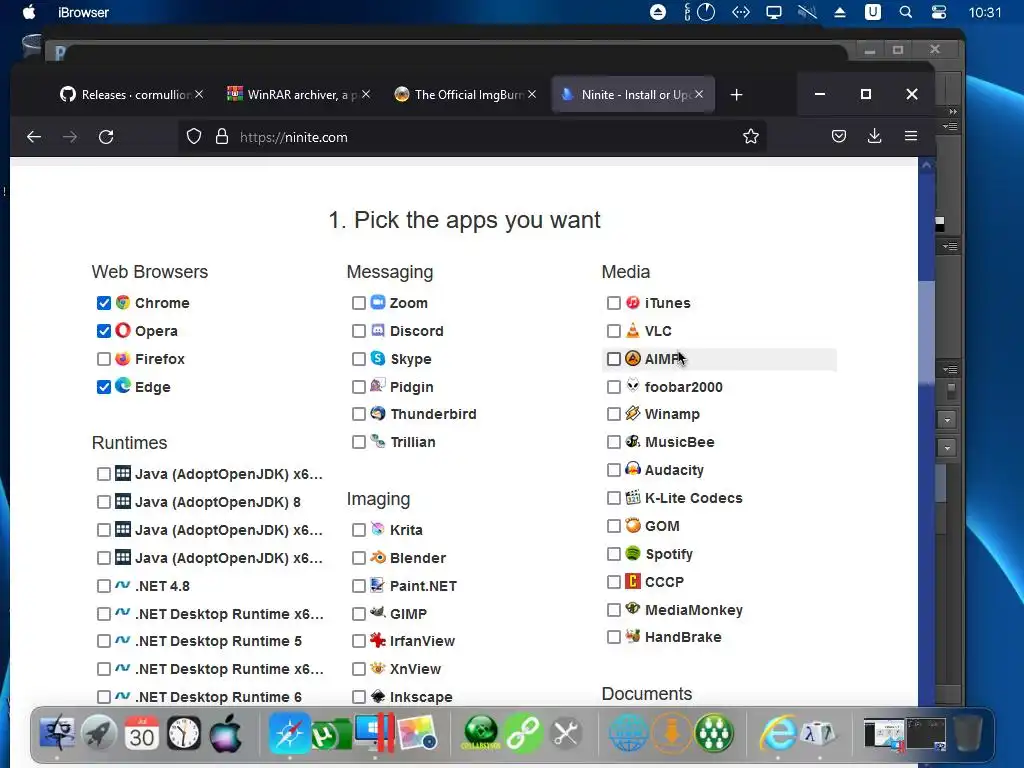Click the Spotify icon
This screenshot has width=1024, height=768.
[632, 553]
